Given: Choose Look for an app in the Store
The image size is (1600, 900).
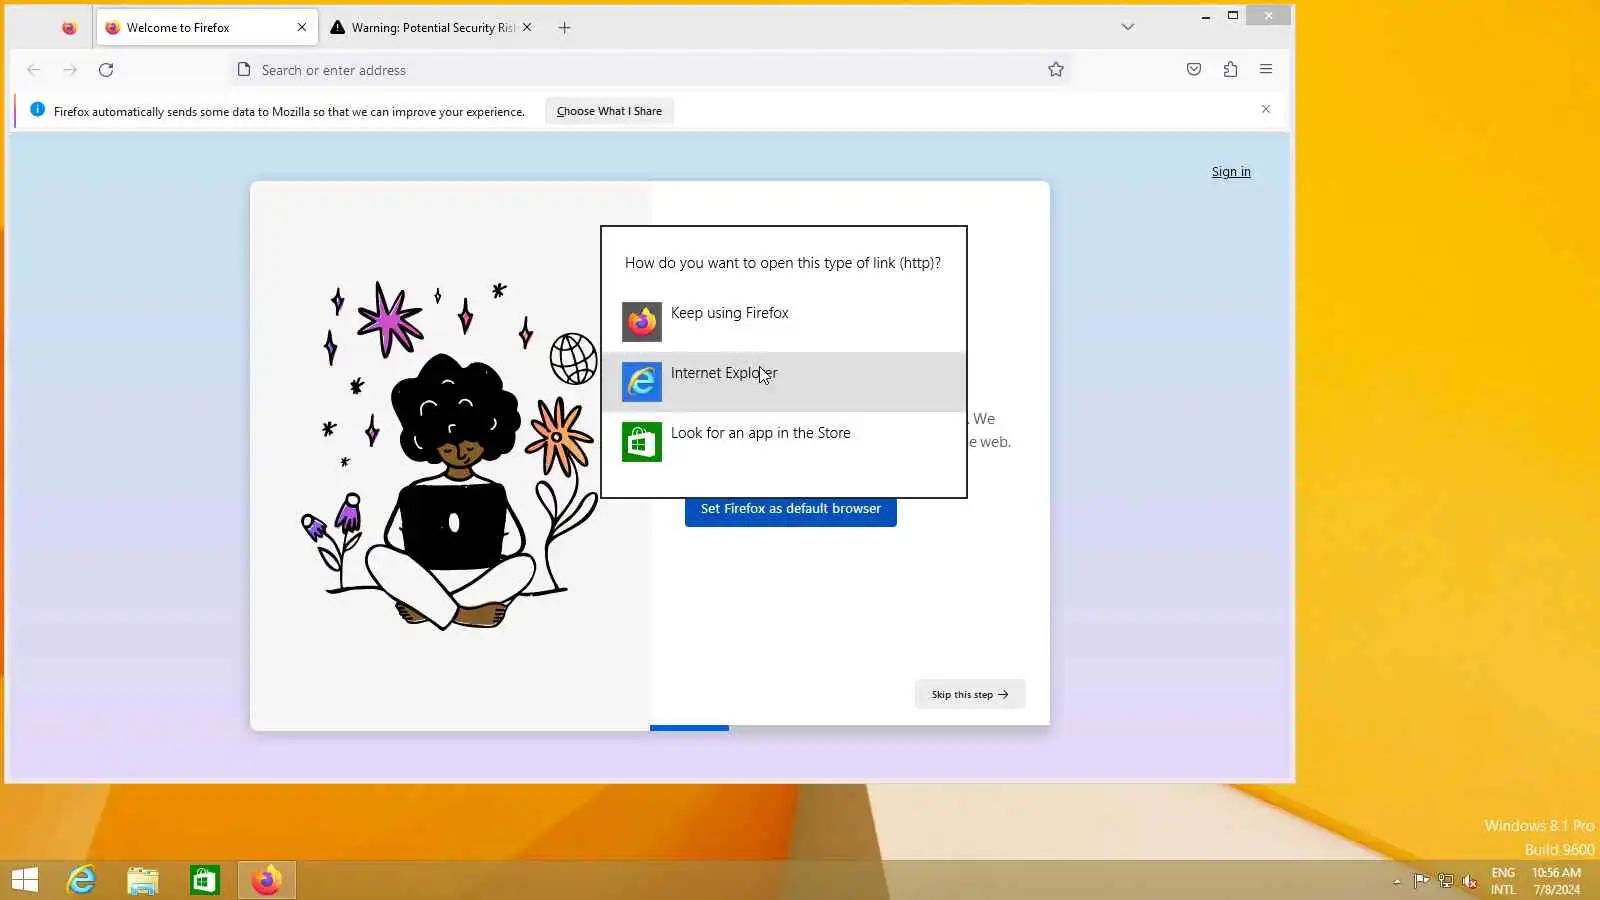Looking at the screenshot, I should (x=784, y=442).
